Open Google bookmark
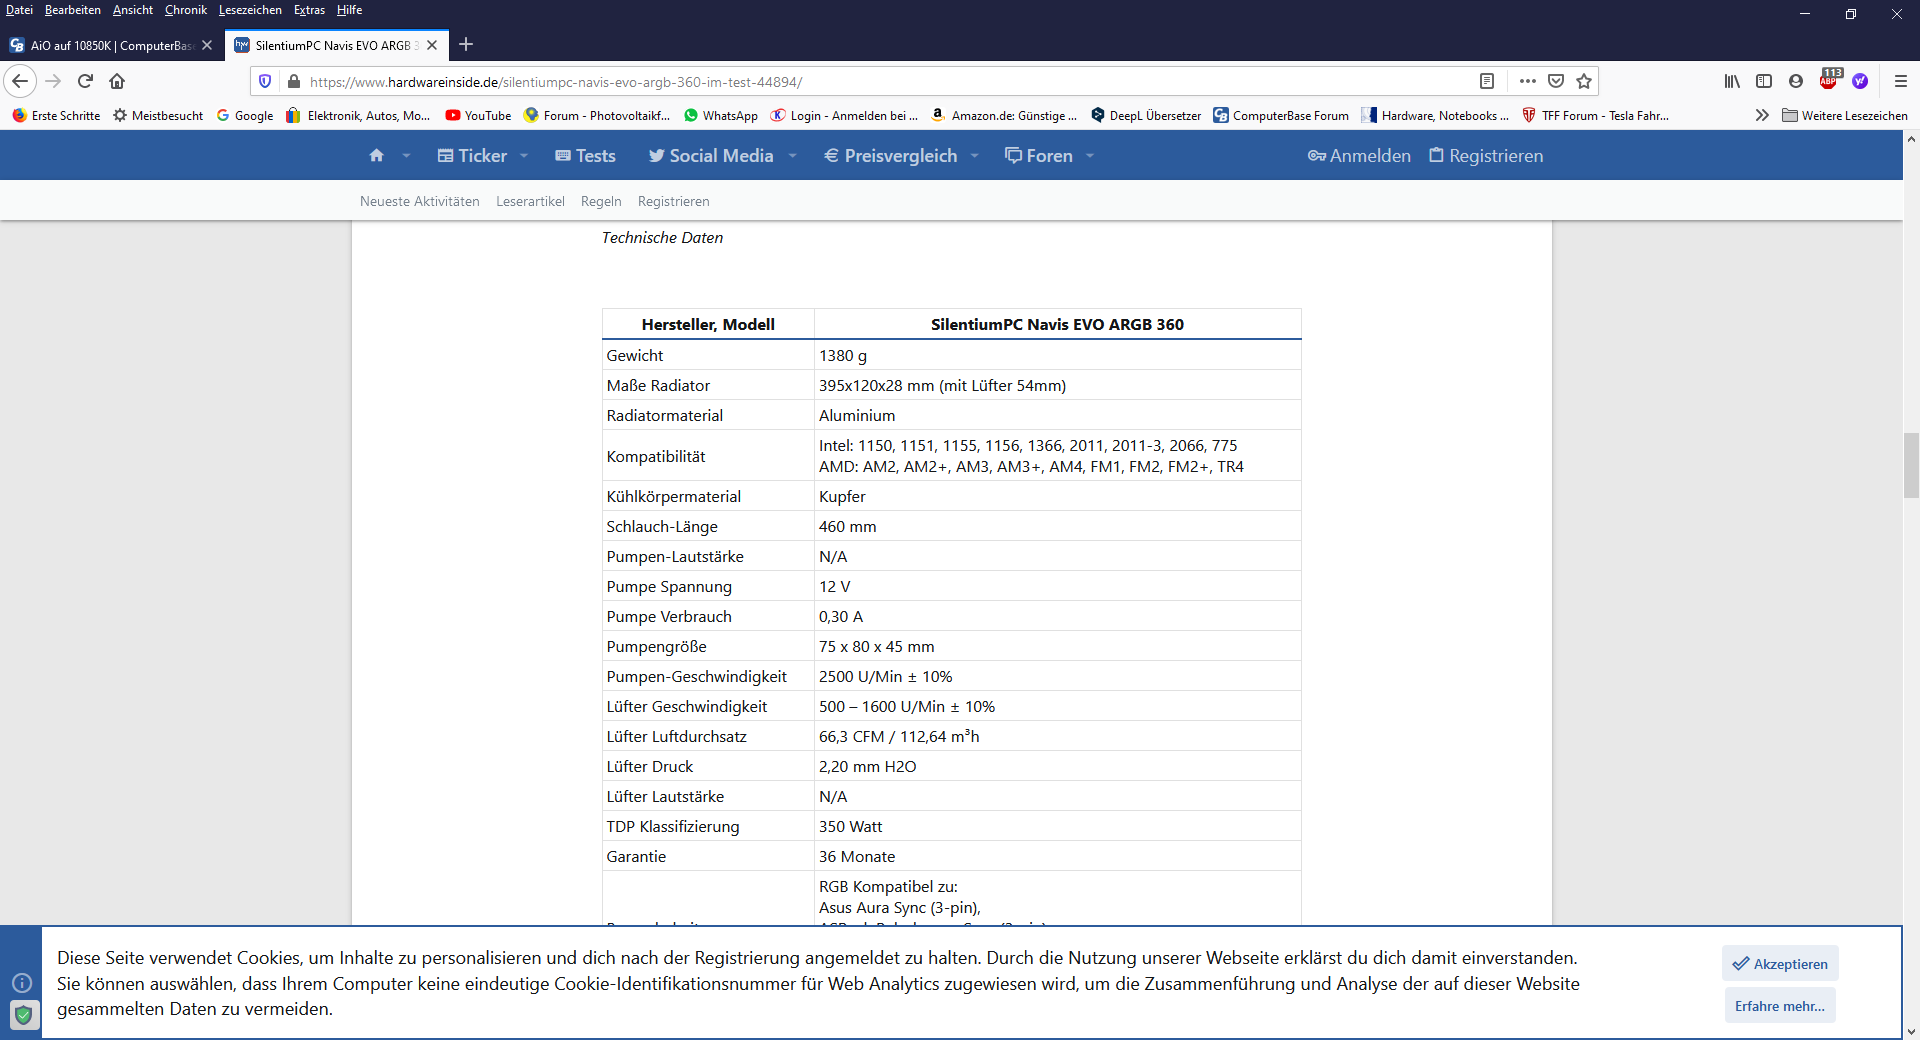 [245, 115]
